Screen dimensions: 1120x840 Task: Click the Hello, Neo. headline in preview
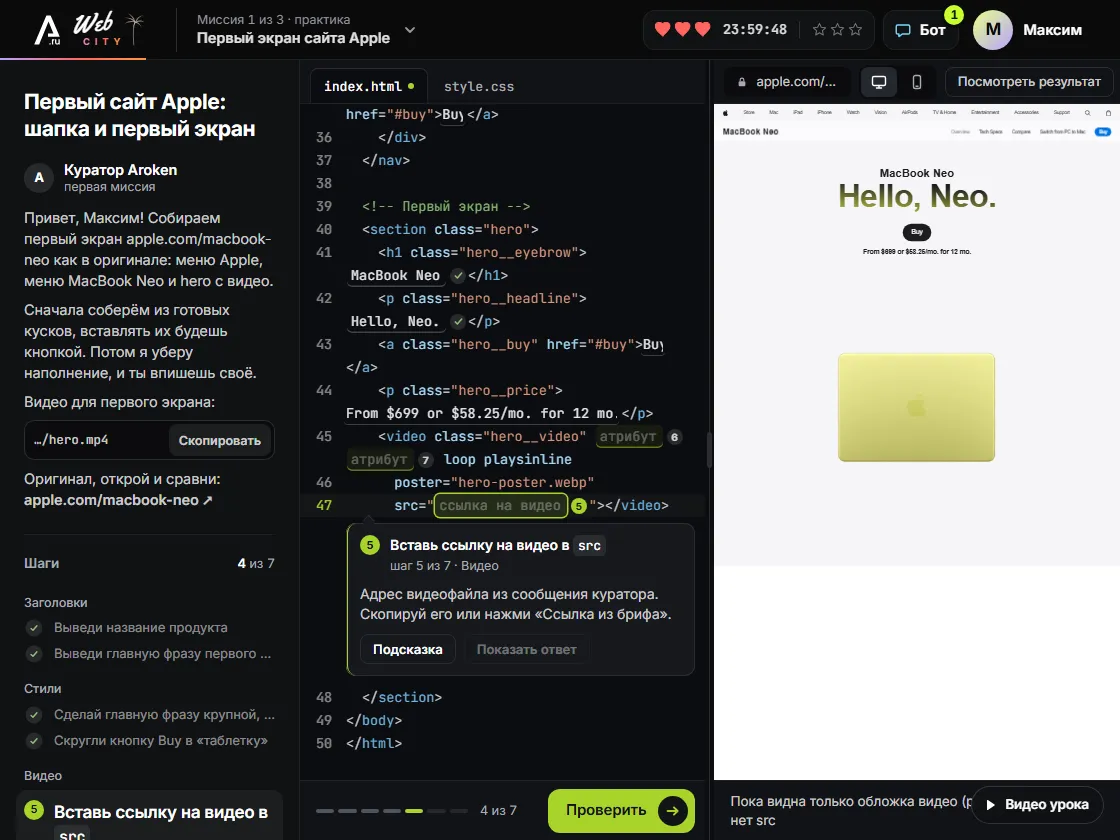pos(916,196)
